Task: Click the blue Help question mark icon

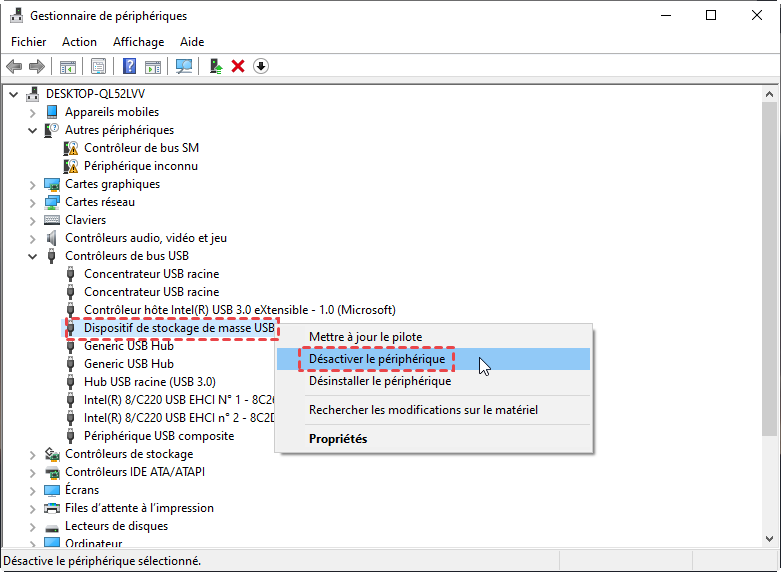Action: click(129, 66)
